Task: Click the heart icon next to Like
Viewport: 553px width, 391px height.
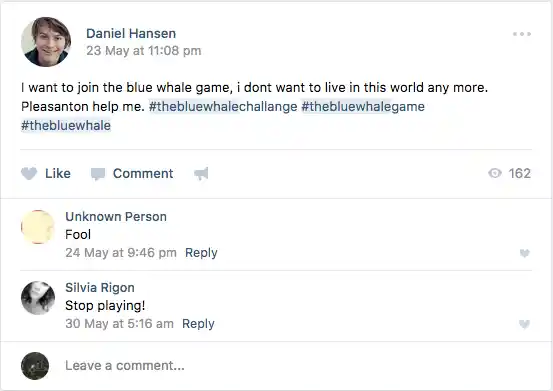Action: tap(29, 173)
